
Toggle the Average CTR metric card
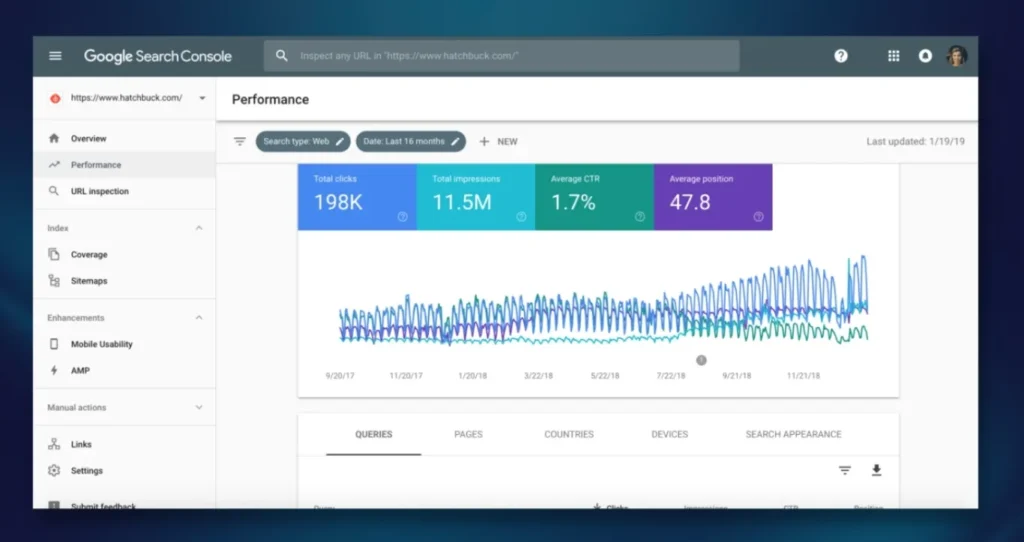594,197
